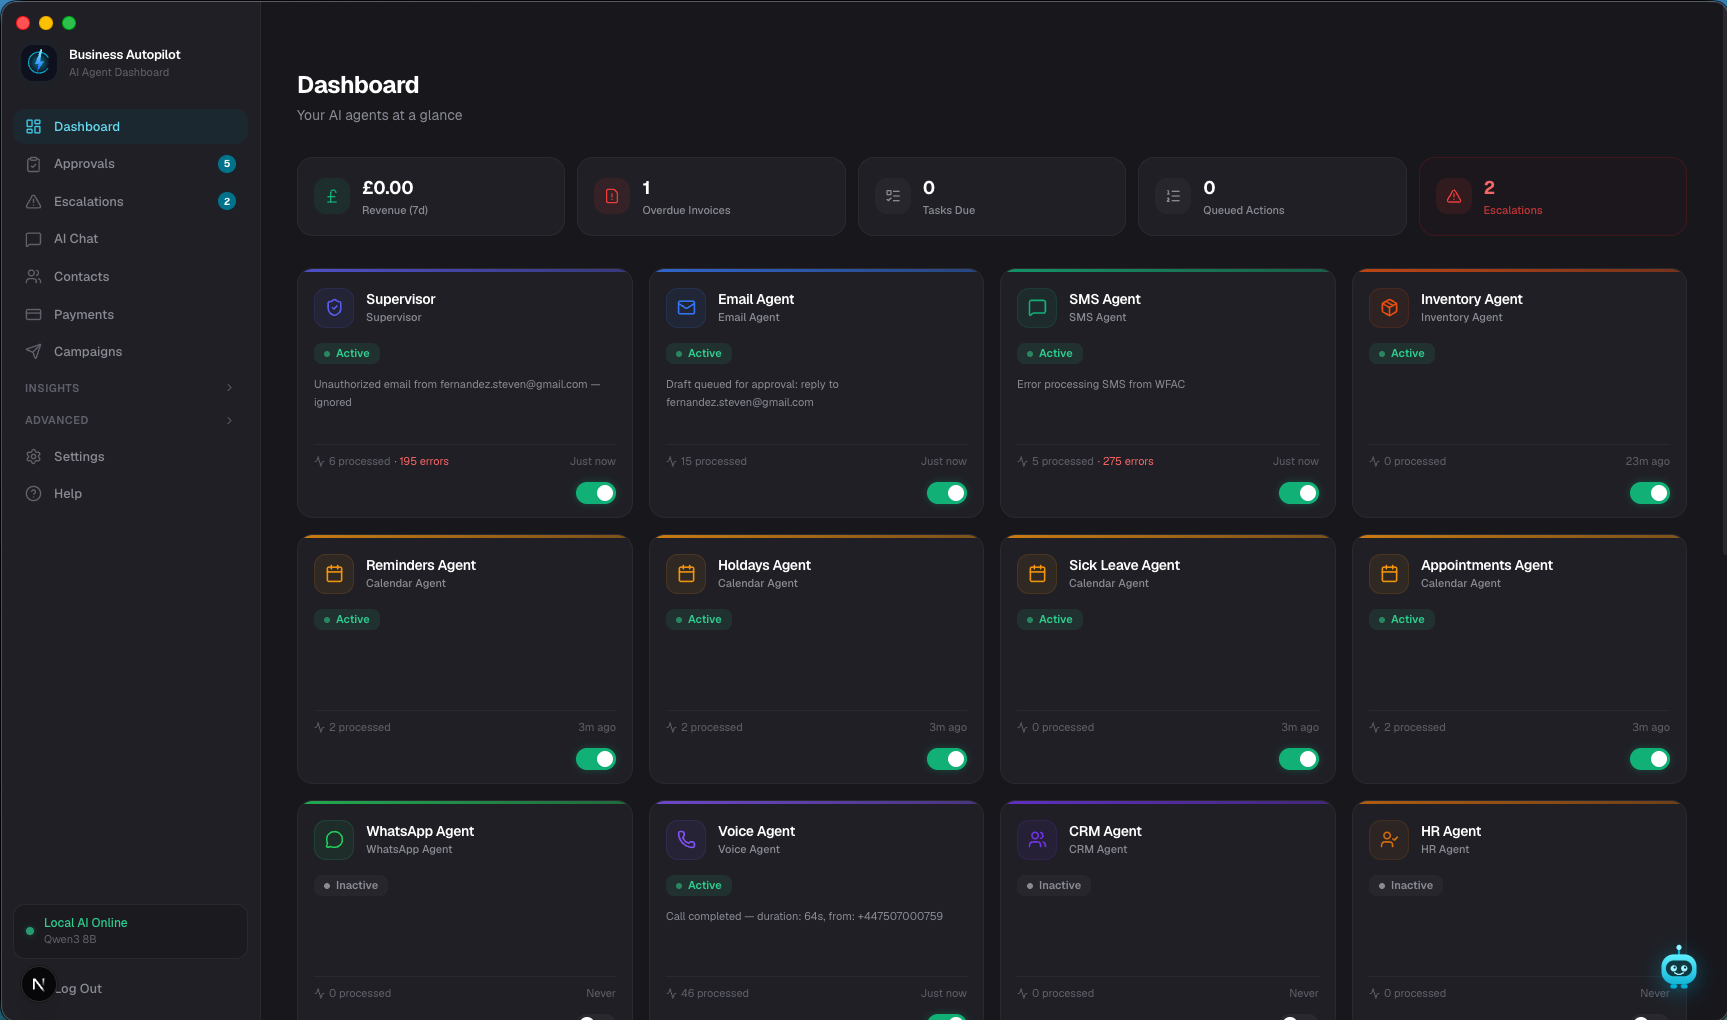Click the Sick Leave Agent calendar icon

(1037, 574)
